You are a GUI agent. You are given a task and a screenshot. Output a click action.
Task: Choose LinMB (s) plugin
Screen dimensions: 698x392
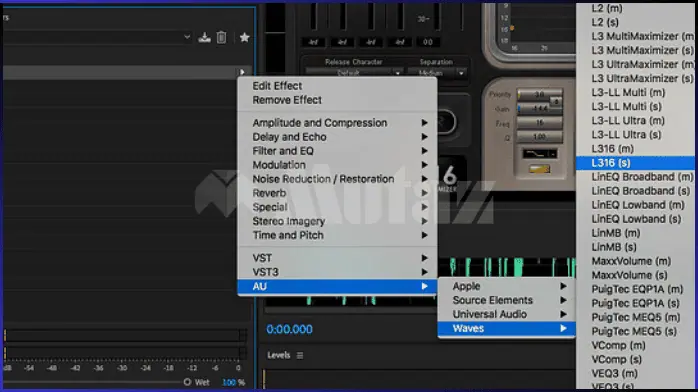click(x=635, y=247)
